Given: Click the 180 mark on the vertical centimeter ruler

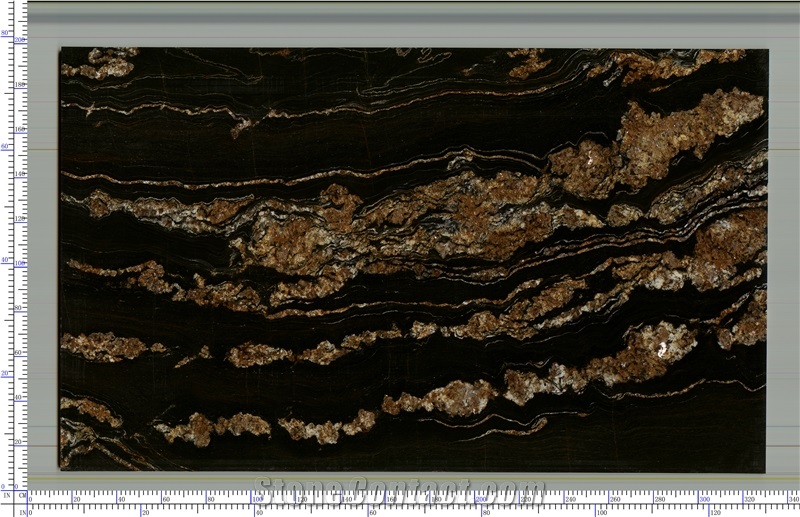Looking at the screenshot, I should point(20,84).
